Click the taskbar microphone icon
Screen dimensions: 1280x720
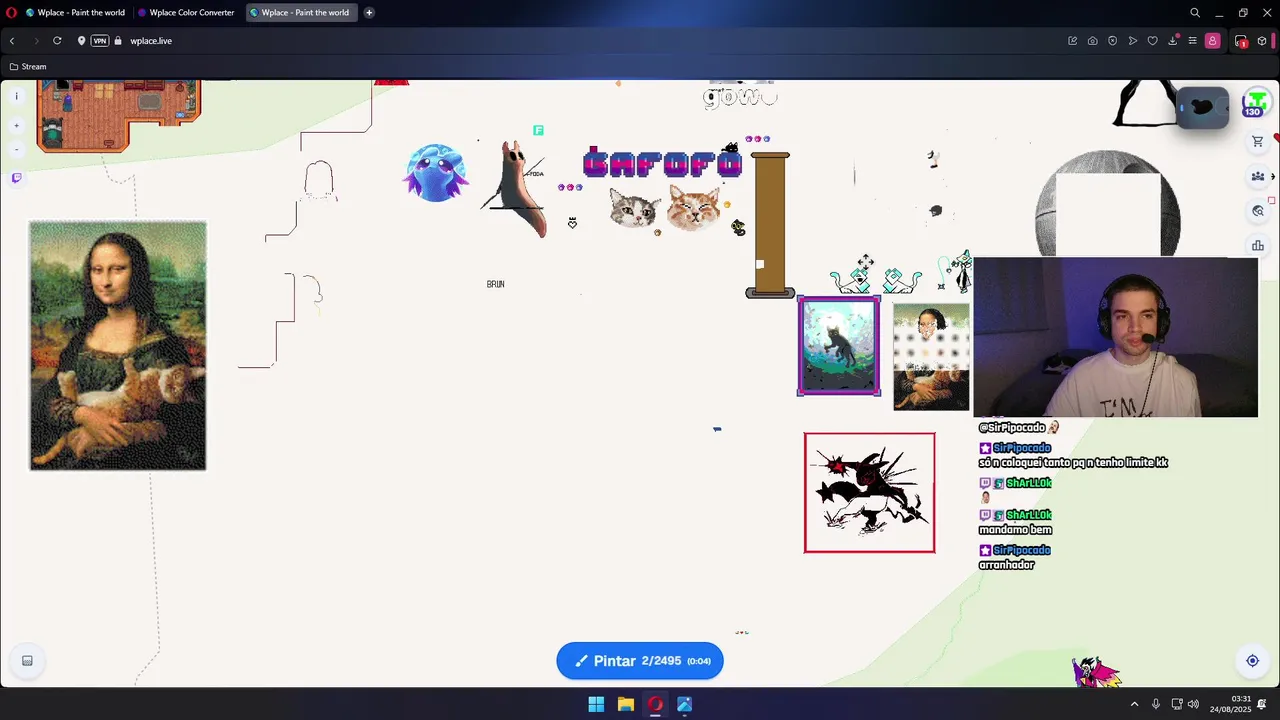point(1156,704)
